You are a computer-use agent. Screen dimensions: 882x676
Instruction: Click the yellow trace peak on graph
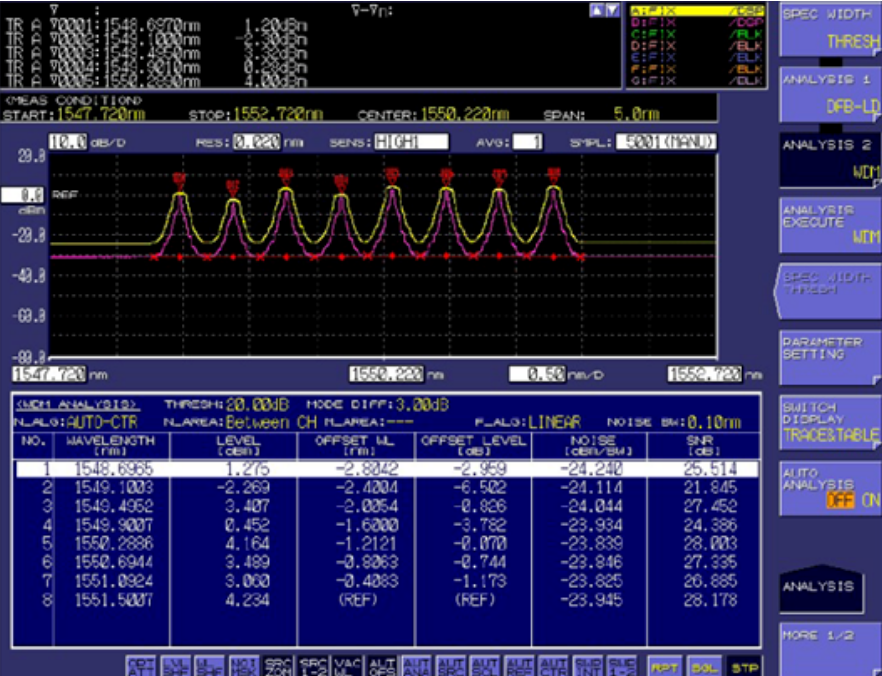pyautogui.click(x=179, y=195)
